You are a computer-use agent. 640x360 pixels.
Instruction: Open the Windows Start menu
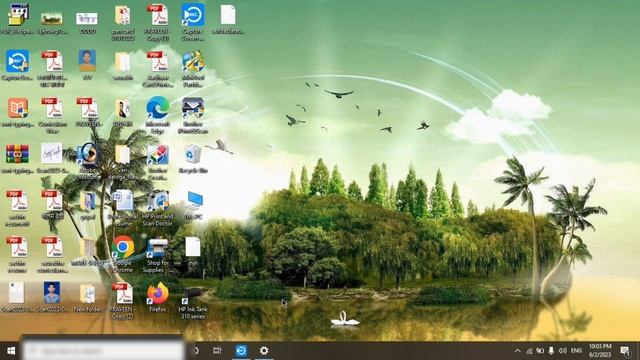pos(11,351)
